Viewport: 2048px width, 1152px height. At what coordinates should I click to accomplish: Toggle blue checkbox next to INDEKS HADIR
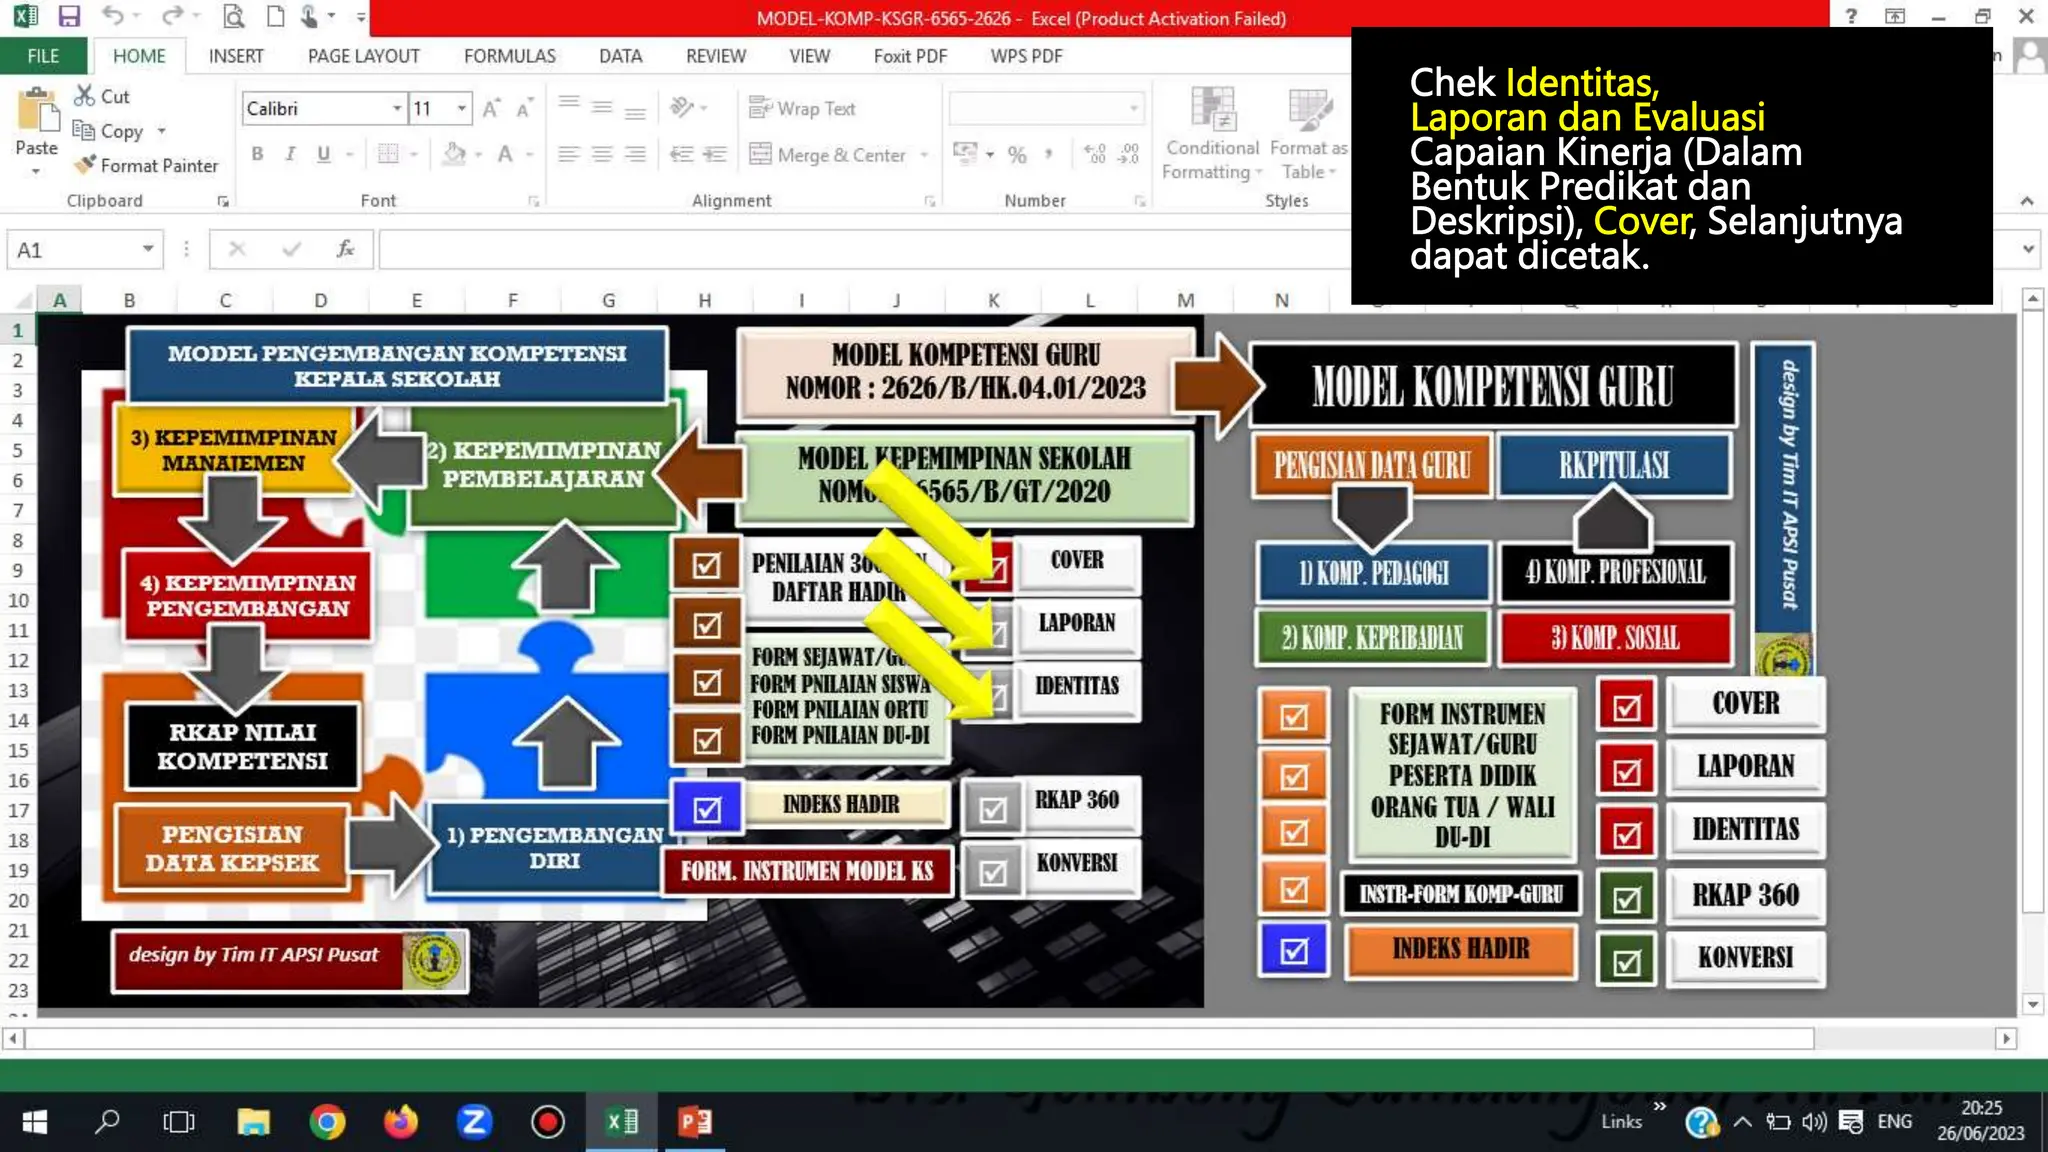tap(706, 808)
